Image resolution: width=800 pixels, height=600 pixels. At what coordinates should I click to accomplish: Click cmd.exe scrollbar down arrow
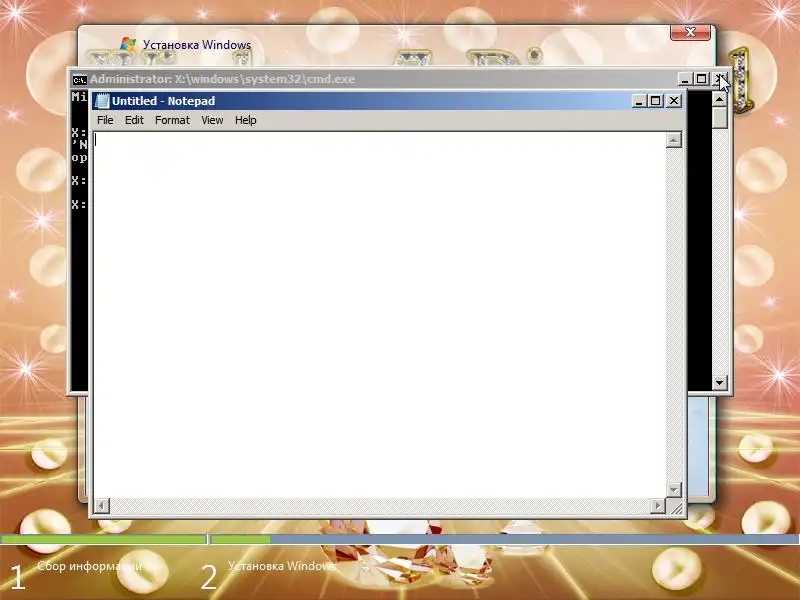(719, 382)
